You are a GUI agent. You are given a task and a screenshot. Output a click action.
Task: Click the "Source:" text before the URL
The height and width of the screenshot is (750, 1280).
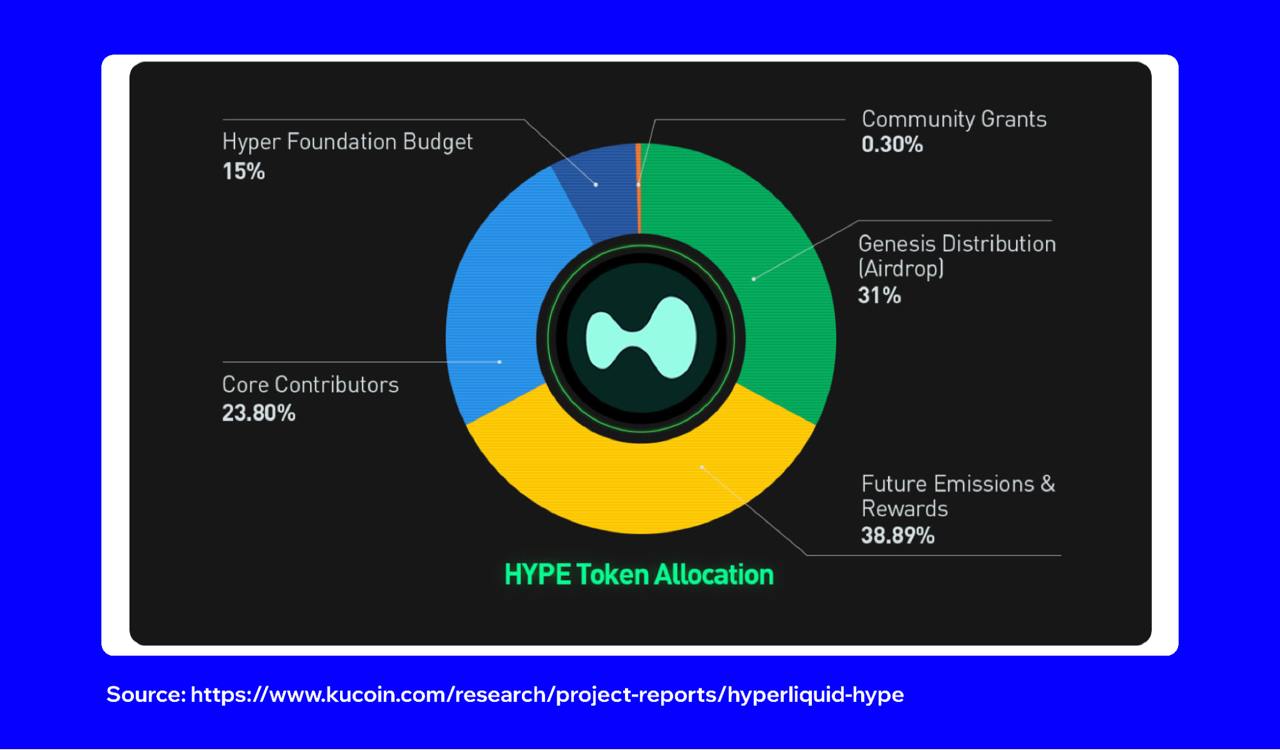[145, 694]
